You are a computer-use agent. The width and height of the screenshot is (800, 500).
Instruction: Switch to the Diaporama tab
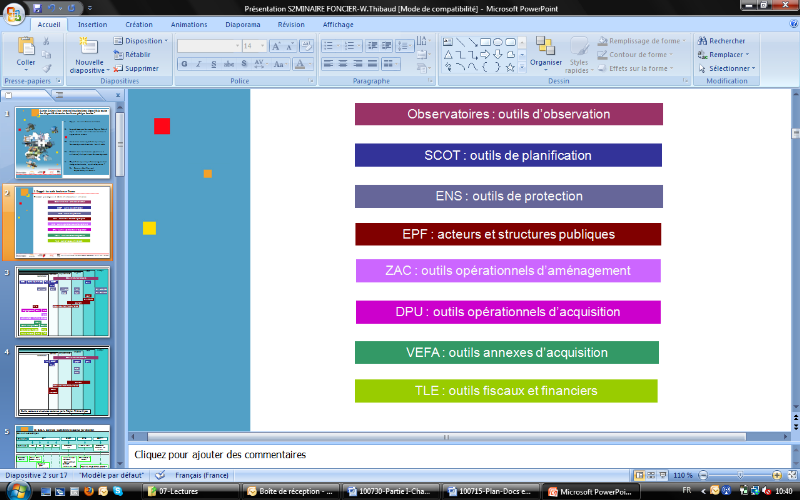pos(242,23)
